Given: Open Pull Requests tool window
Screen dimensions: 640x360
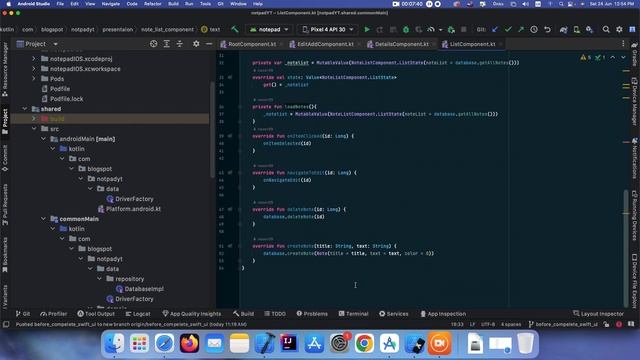Looking at the screenshot, I should (x=5, y=205).
